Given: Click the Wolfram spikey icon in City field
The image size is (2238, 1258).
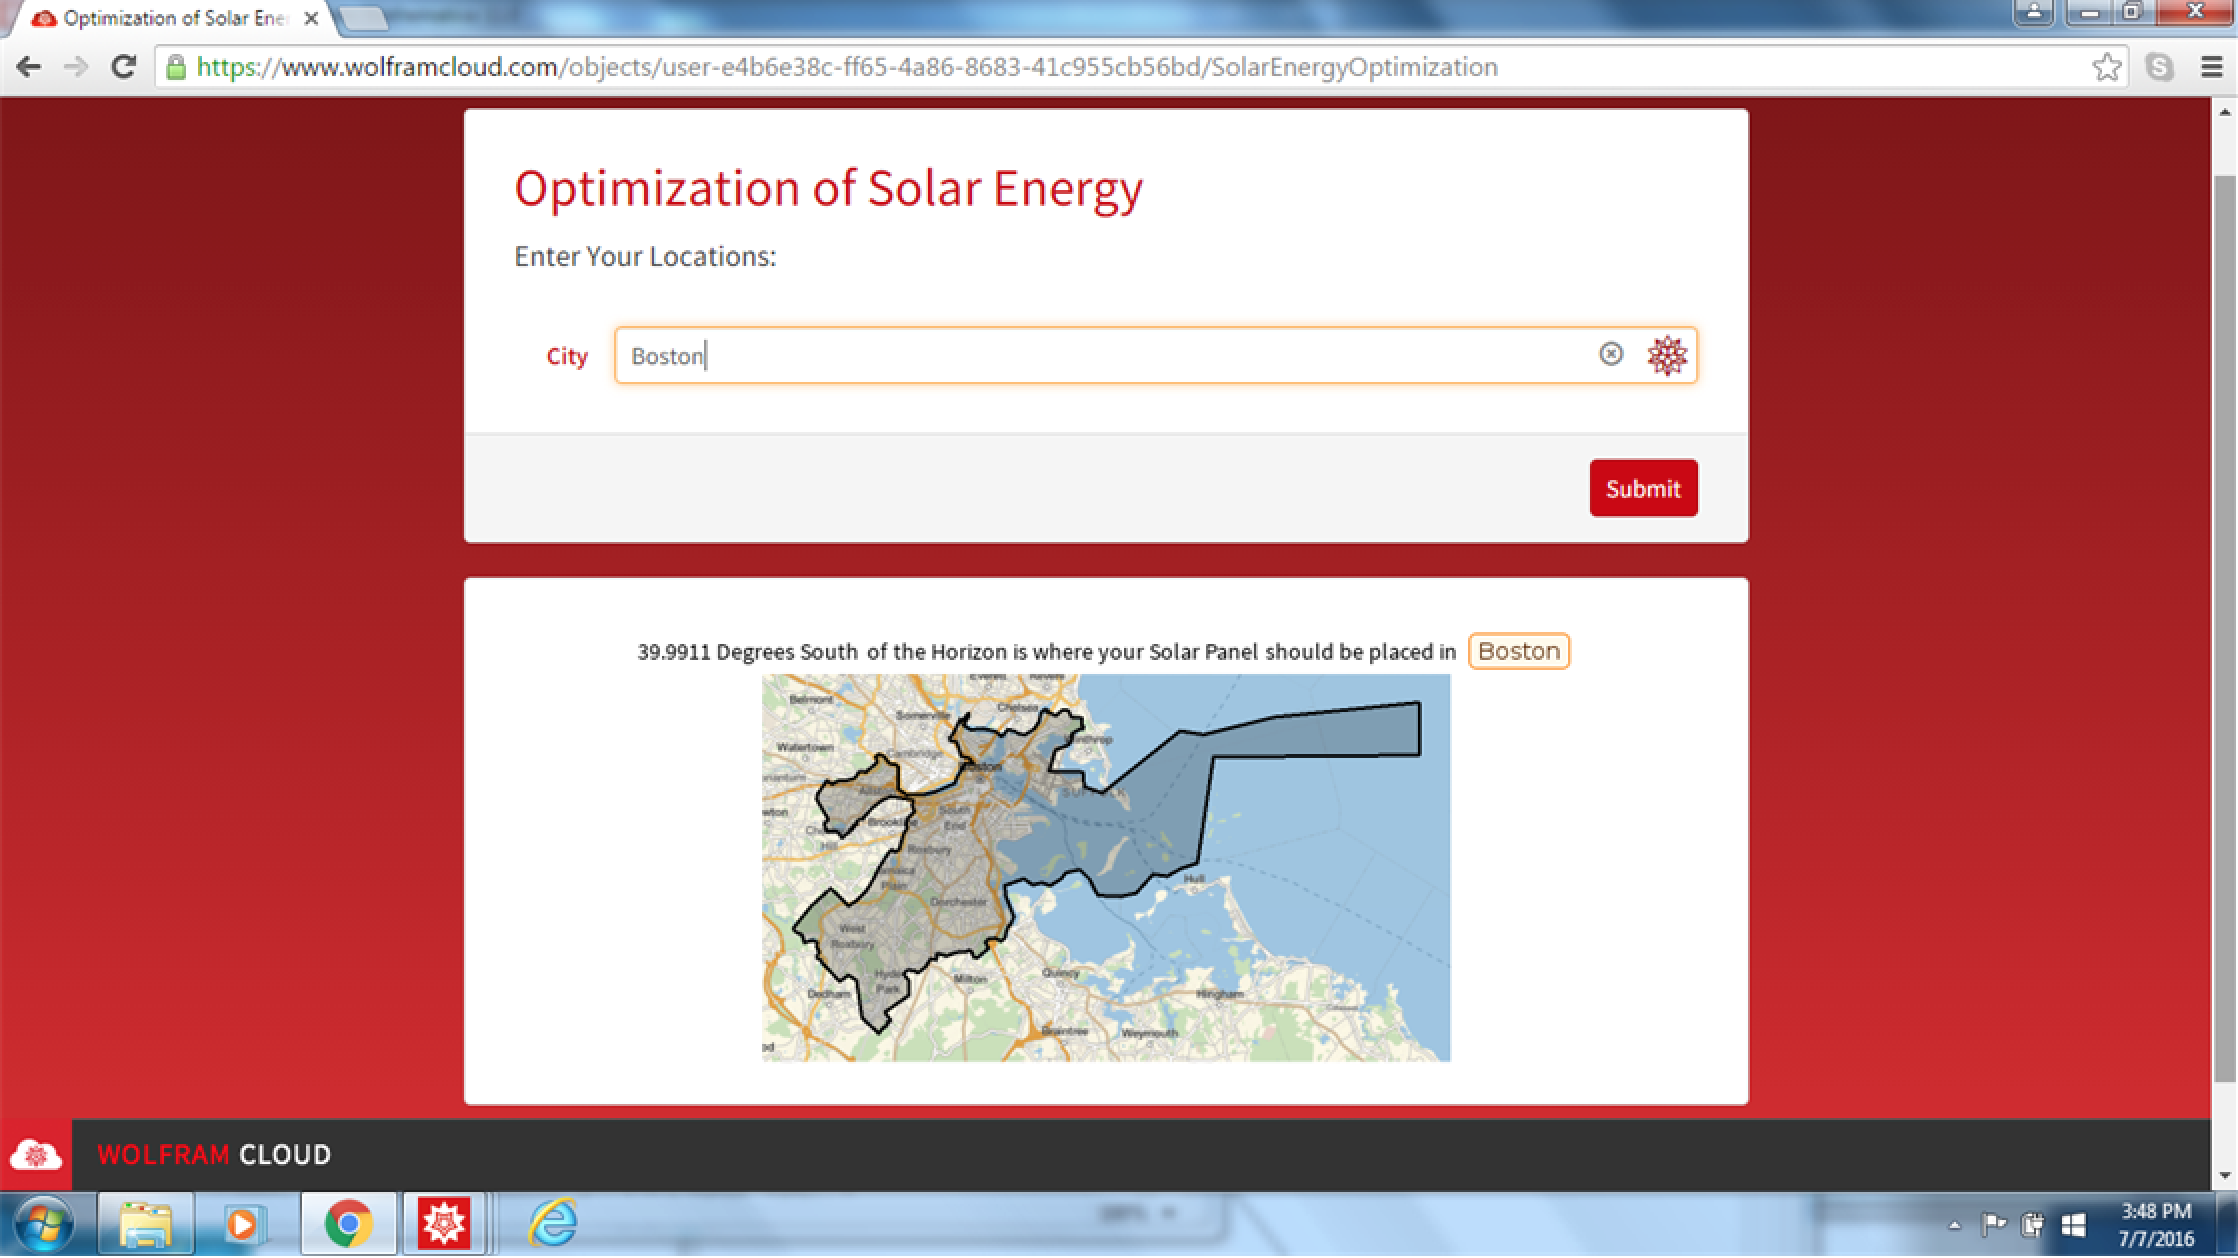Looking at the screenshot, I should pos(1666,355).
